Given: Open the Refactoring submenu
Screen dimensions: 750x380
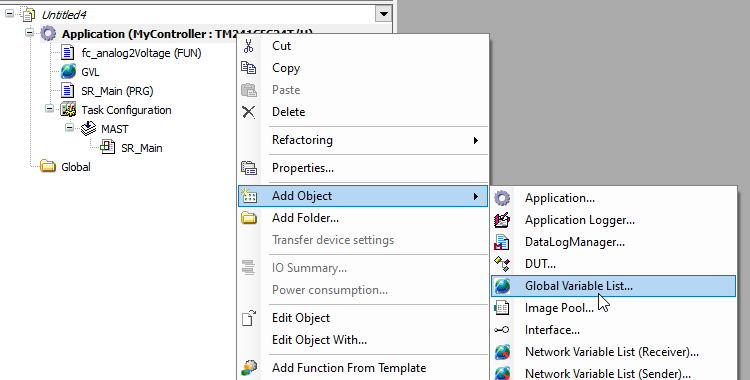Looking at the screenshot, I should [x=363, y=140].
